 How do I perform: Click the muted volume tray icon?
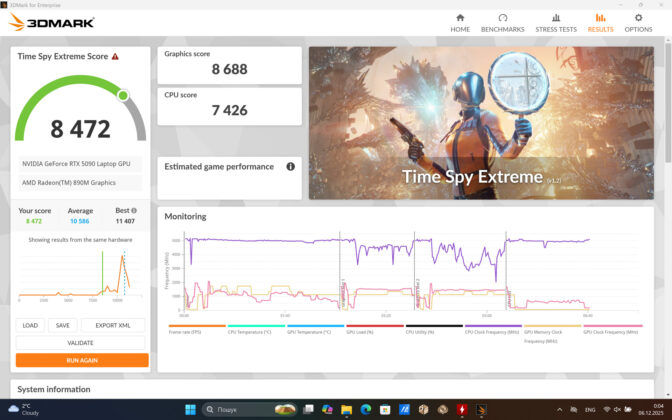617,410
